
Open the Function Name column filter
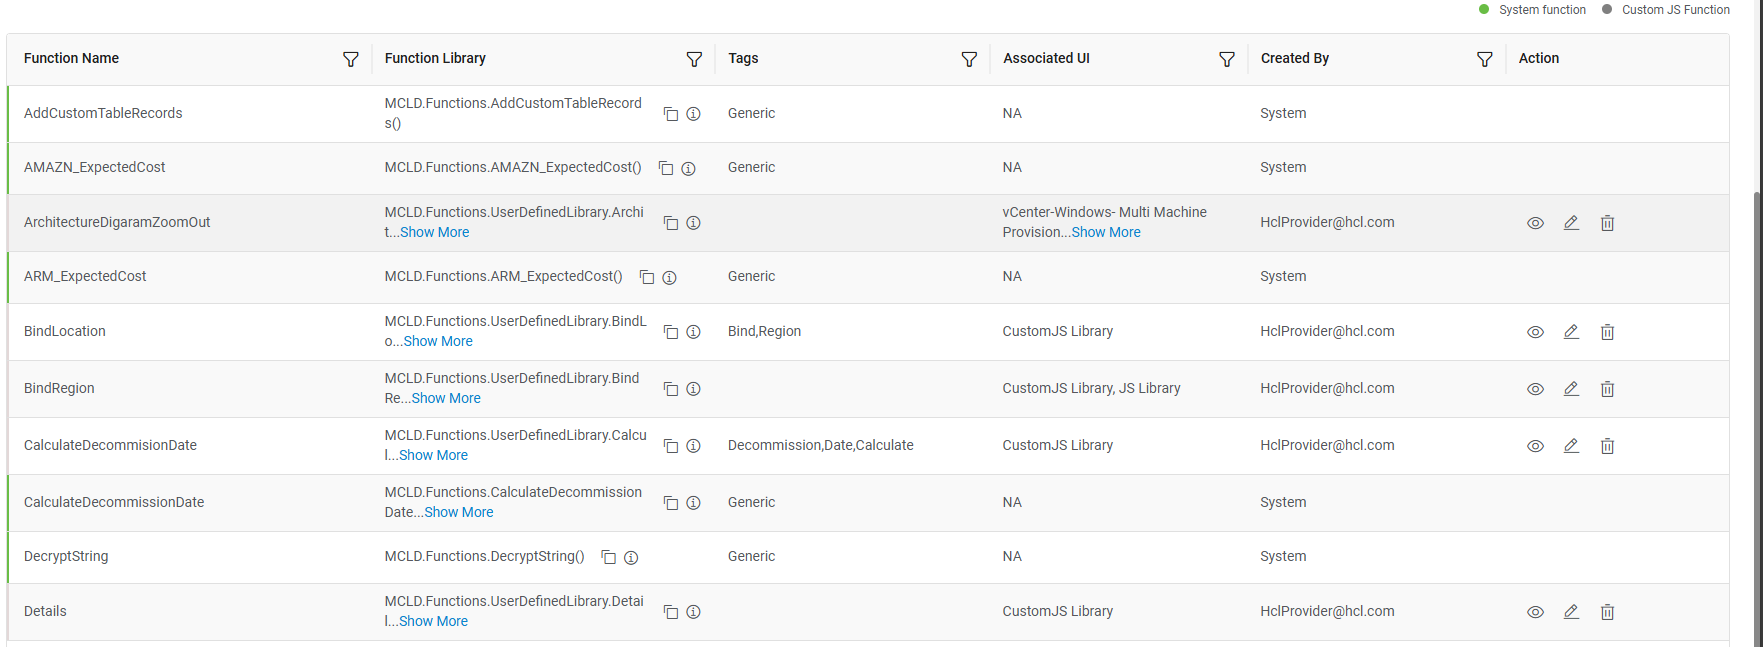[351, 60]
